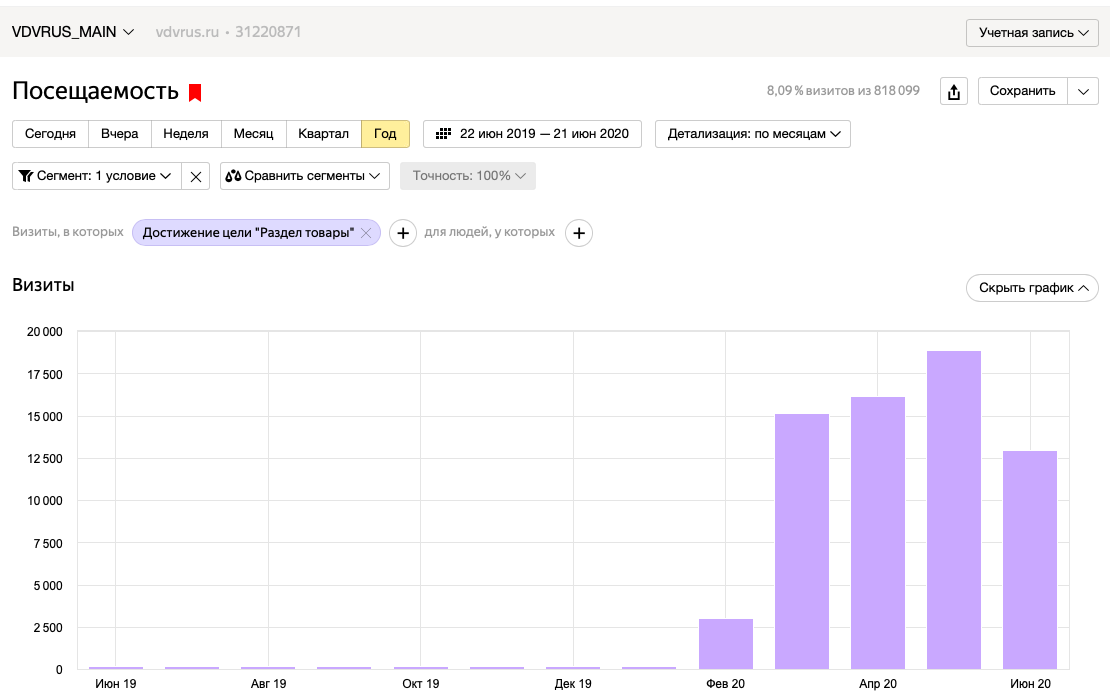Expand the VDVRUS_MAIN counter selector
1110x700 pixels.
point(73,32)
